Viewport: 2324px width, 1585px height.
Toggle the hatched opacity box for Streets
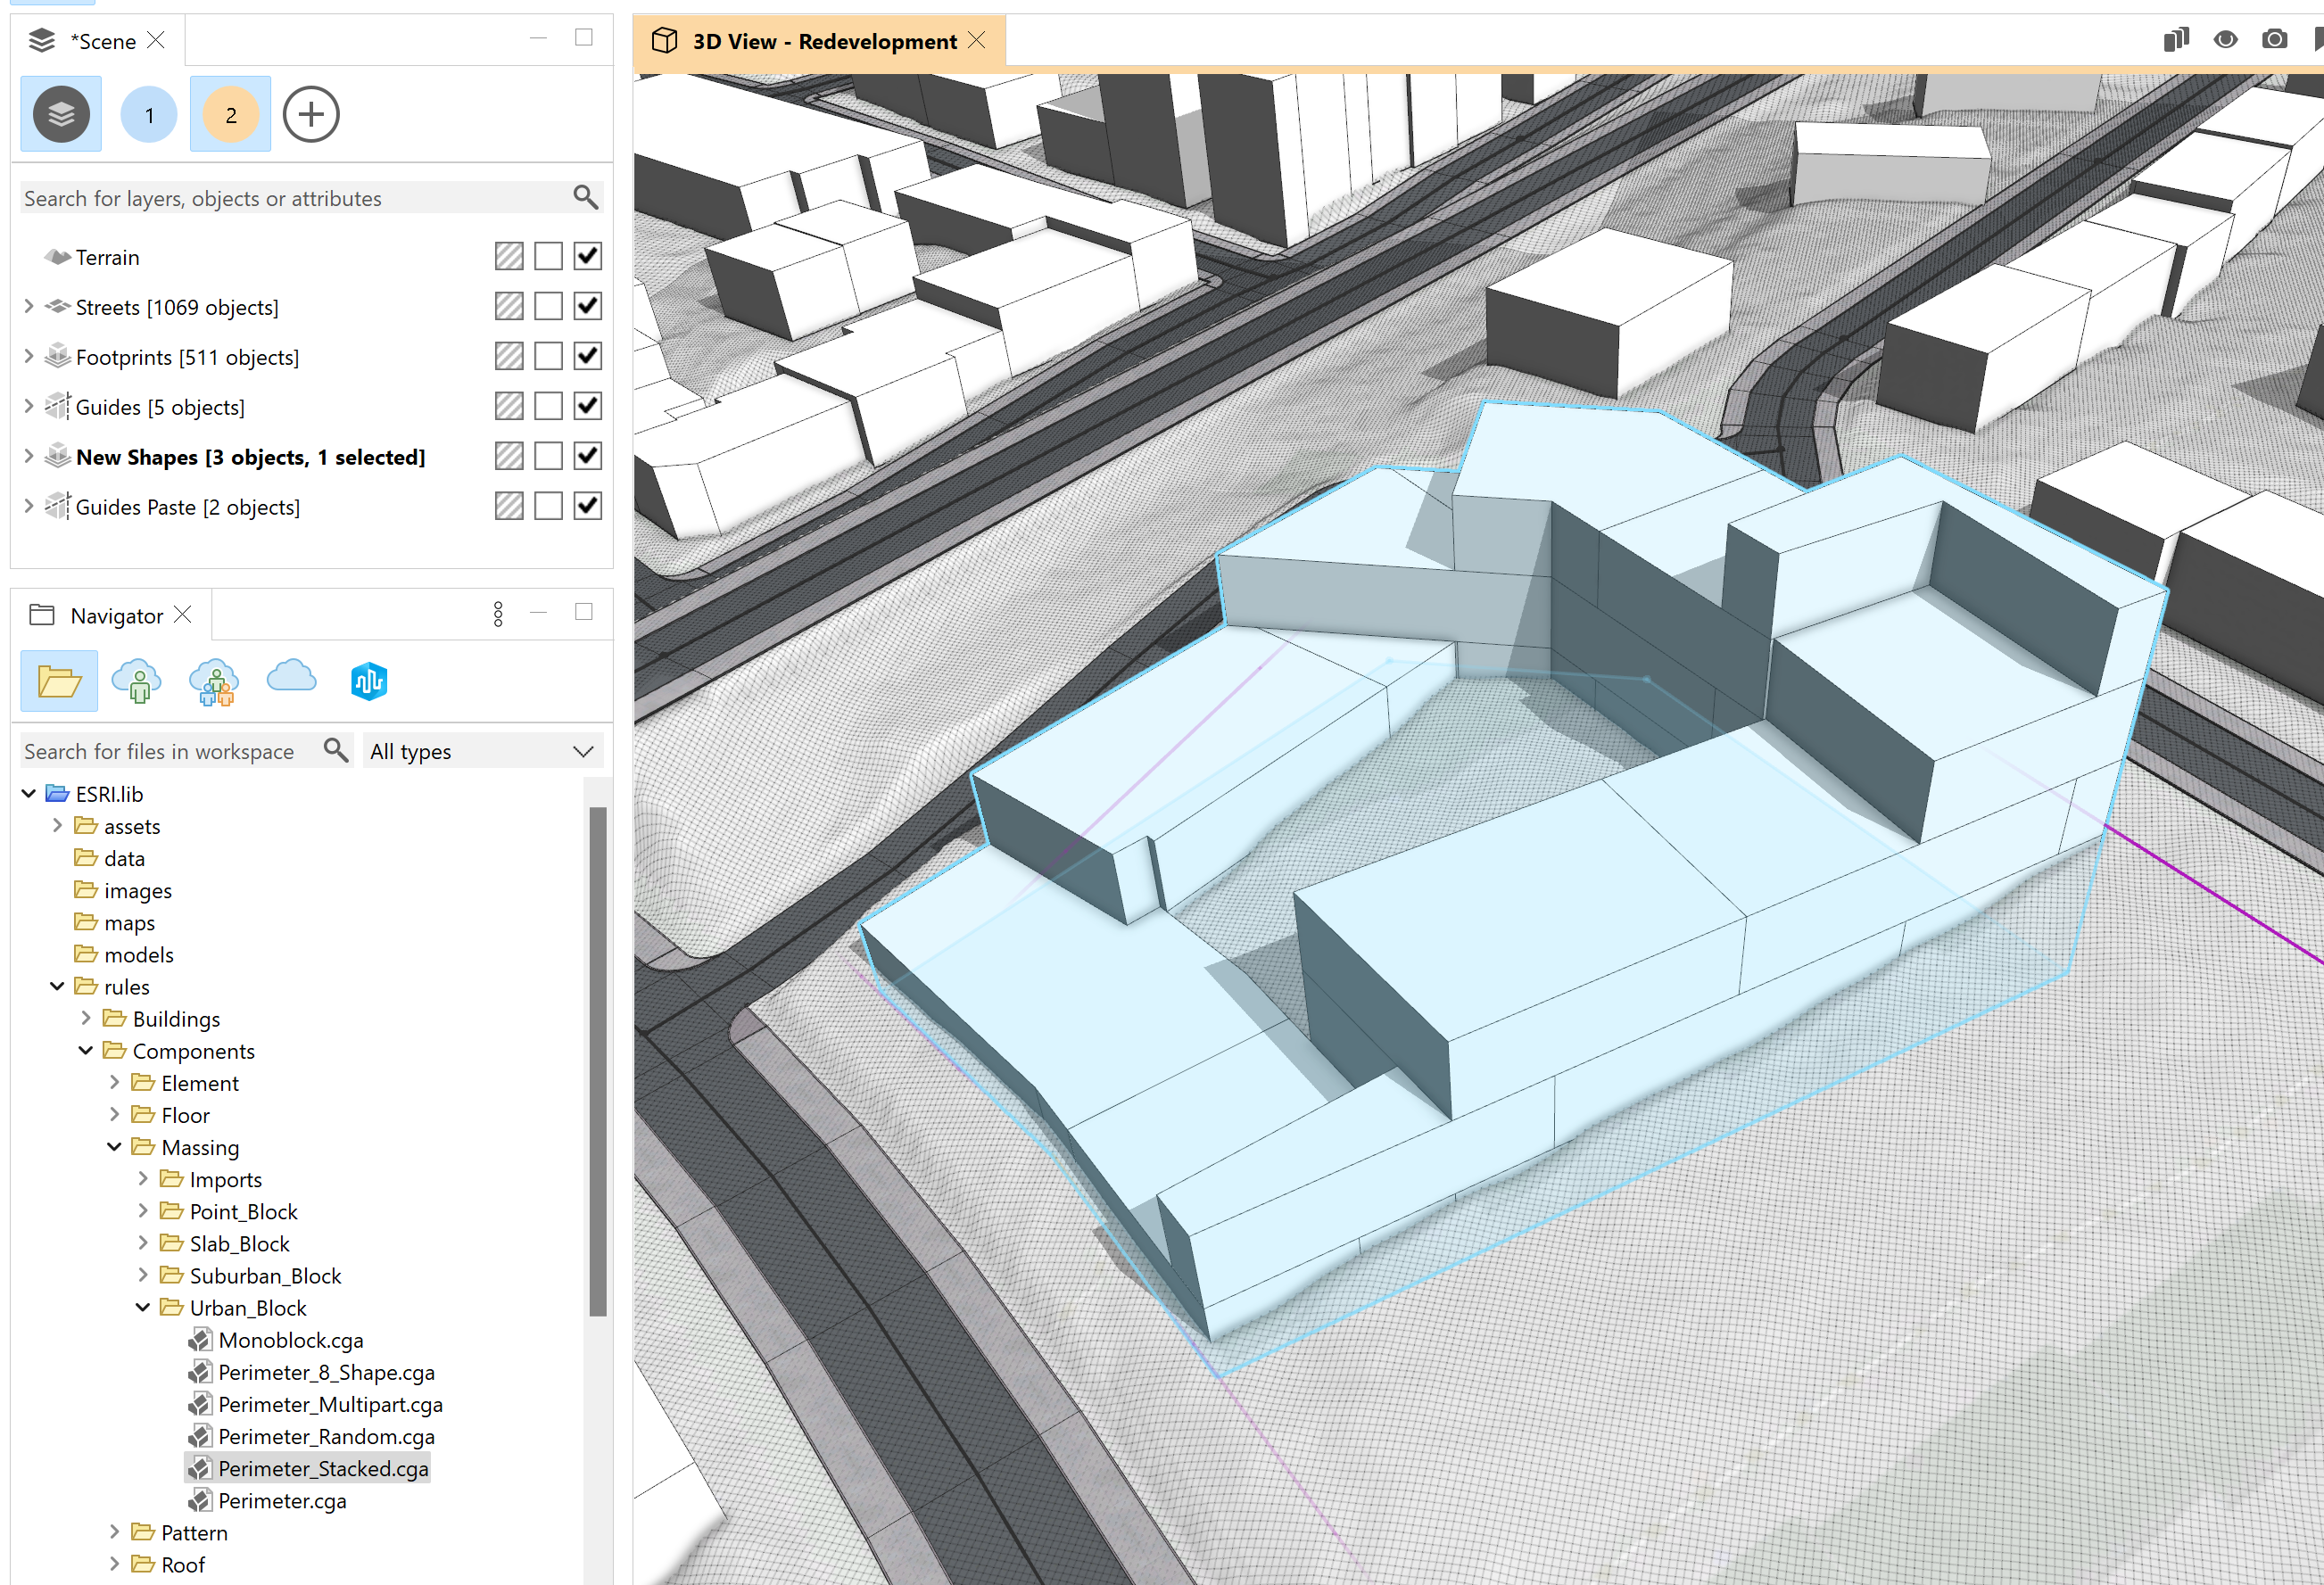click(x=509, y=306)
